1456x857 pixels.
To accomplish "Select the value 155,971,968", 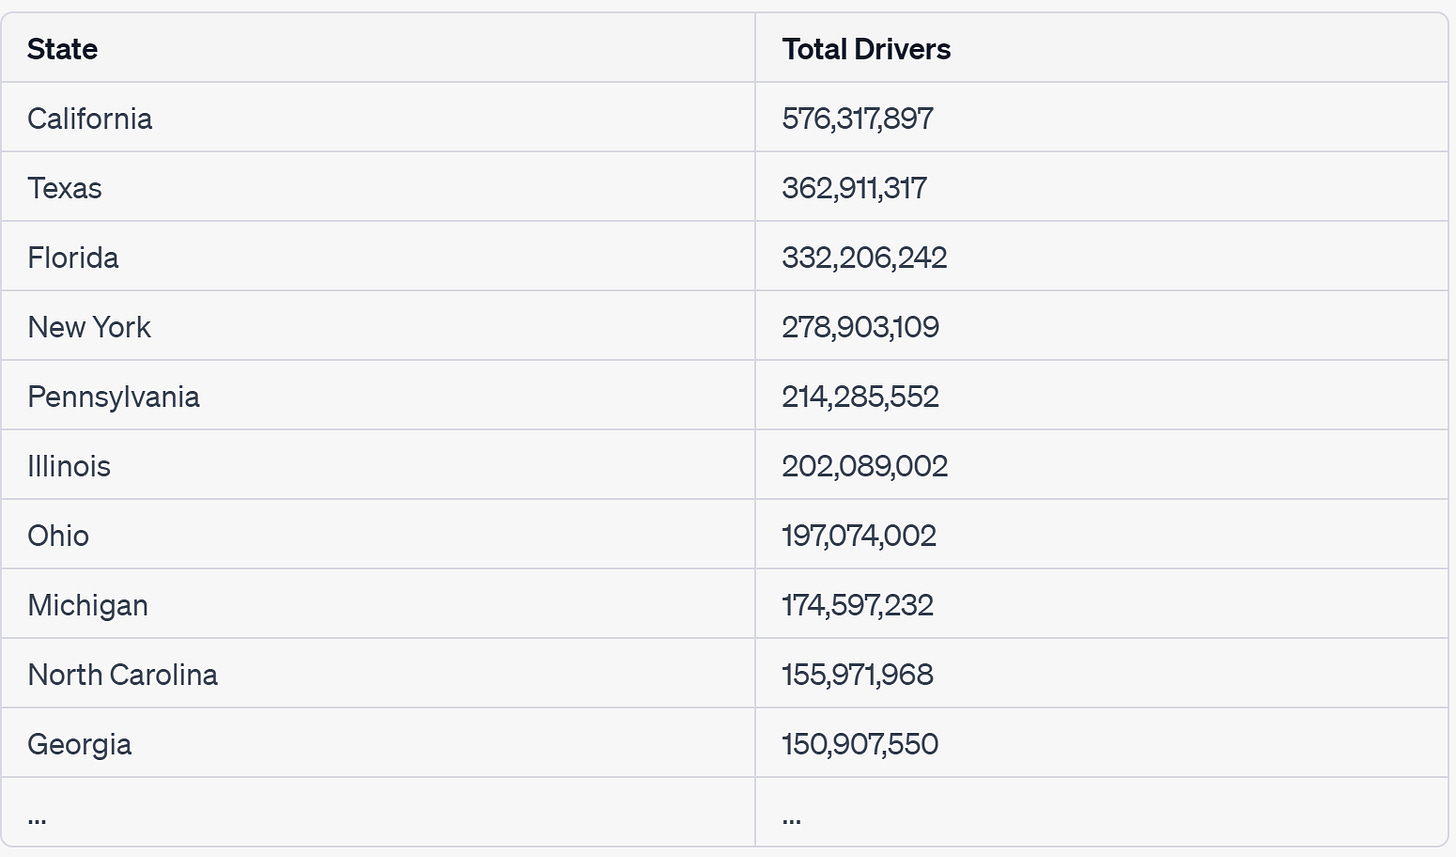I will (x=857, y=674).
